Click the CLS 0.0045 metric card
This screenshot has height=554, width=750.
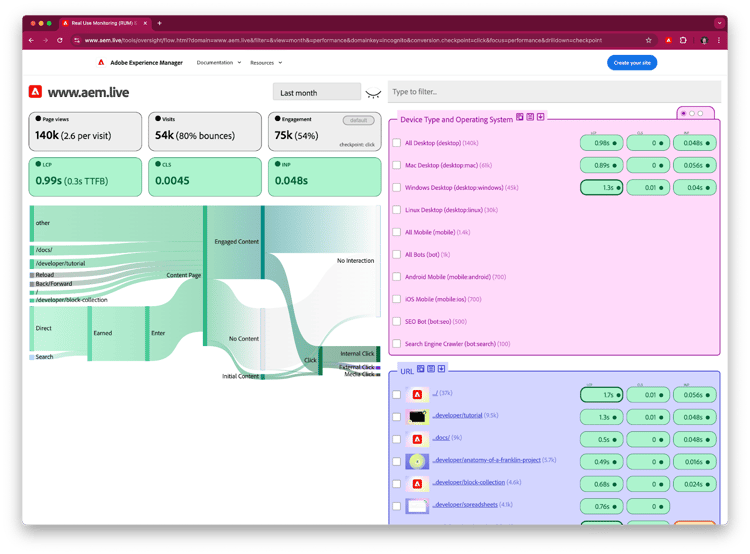coord(205,177)
